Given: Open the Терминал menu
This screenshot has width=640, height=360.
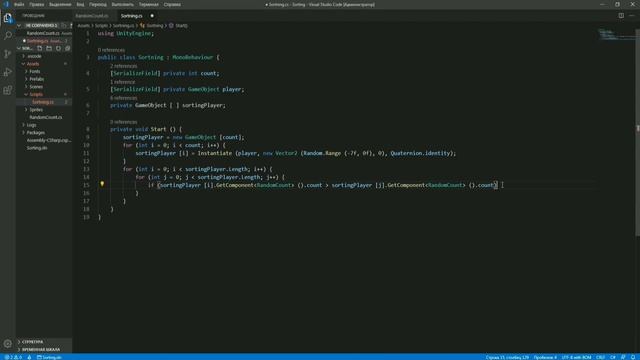Looking at the screenshot, I should pyautogui.click(x=148, y=4).
